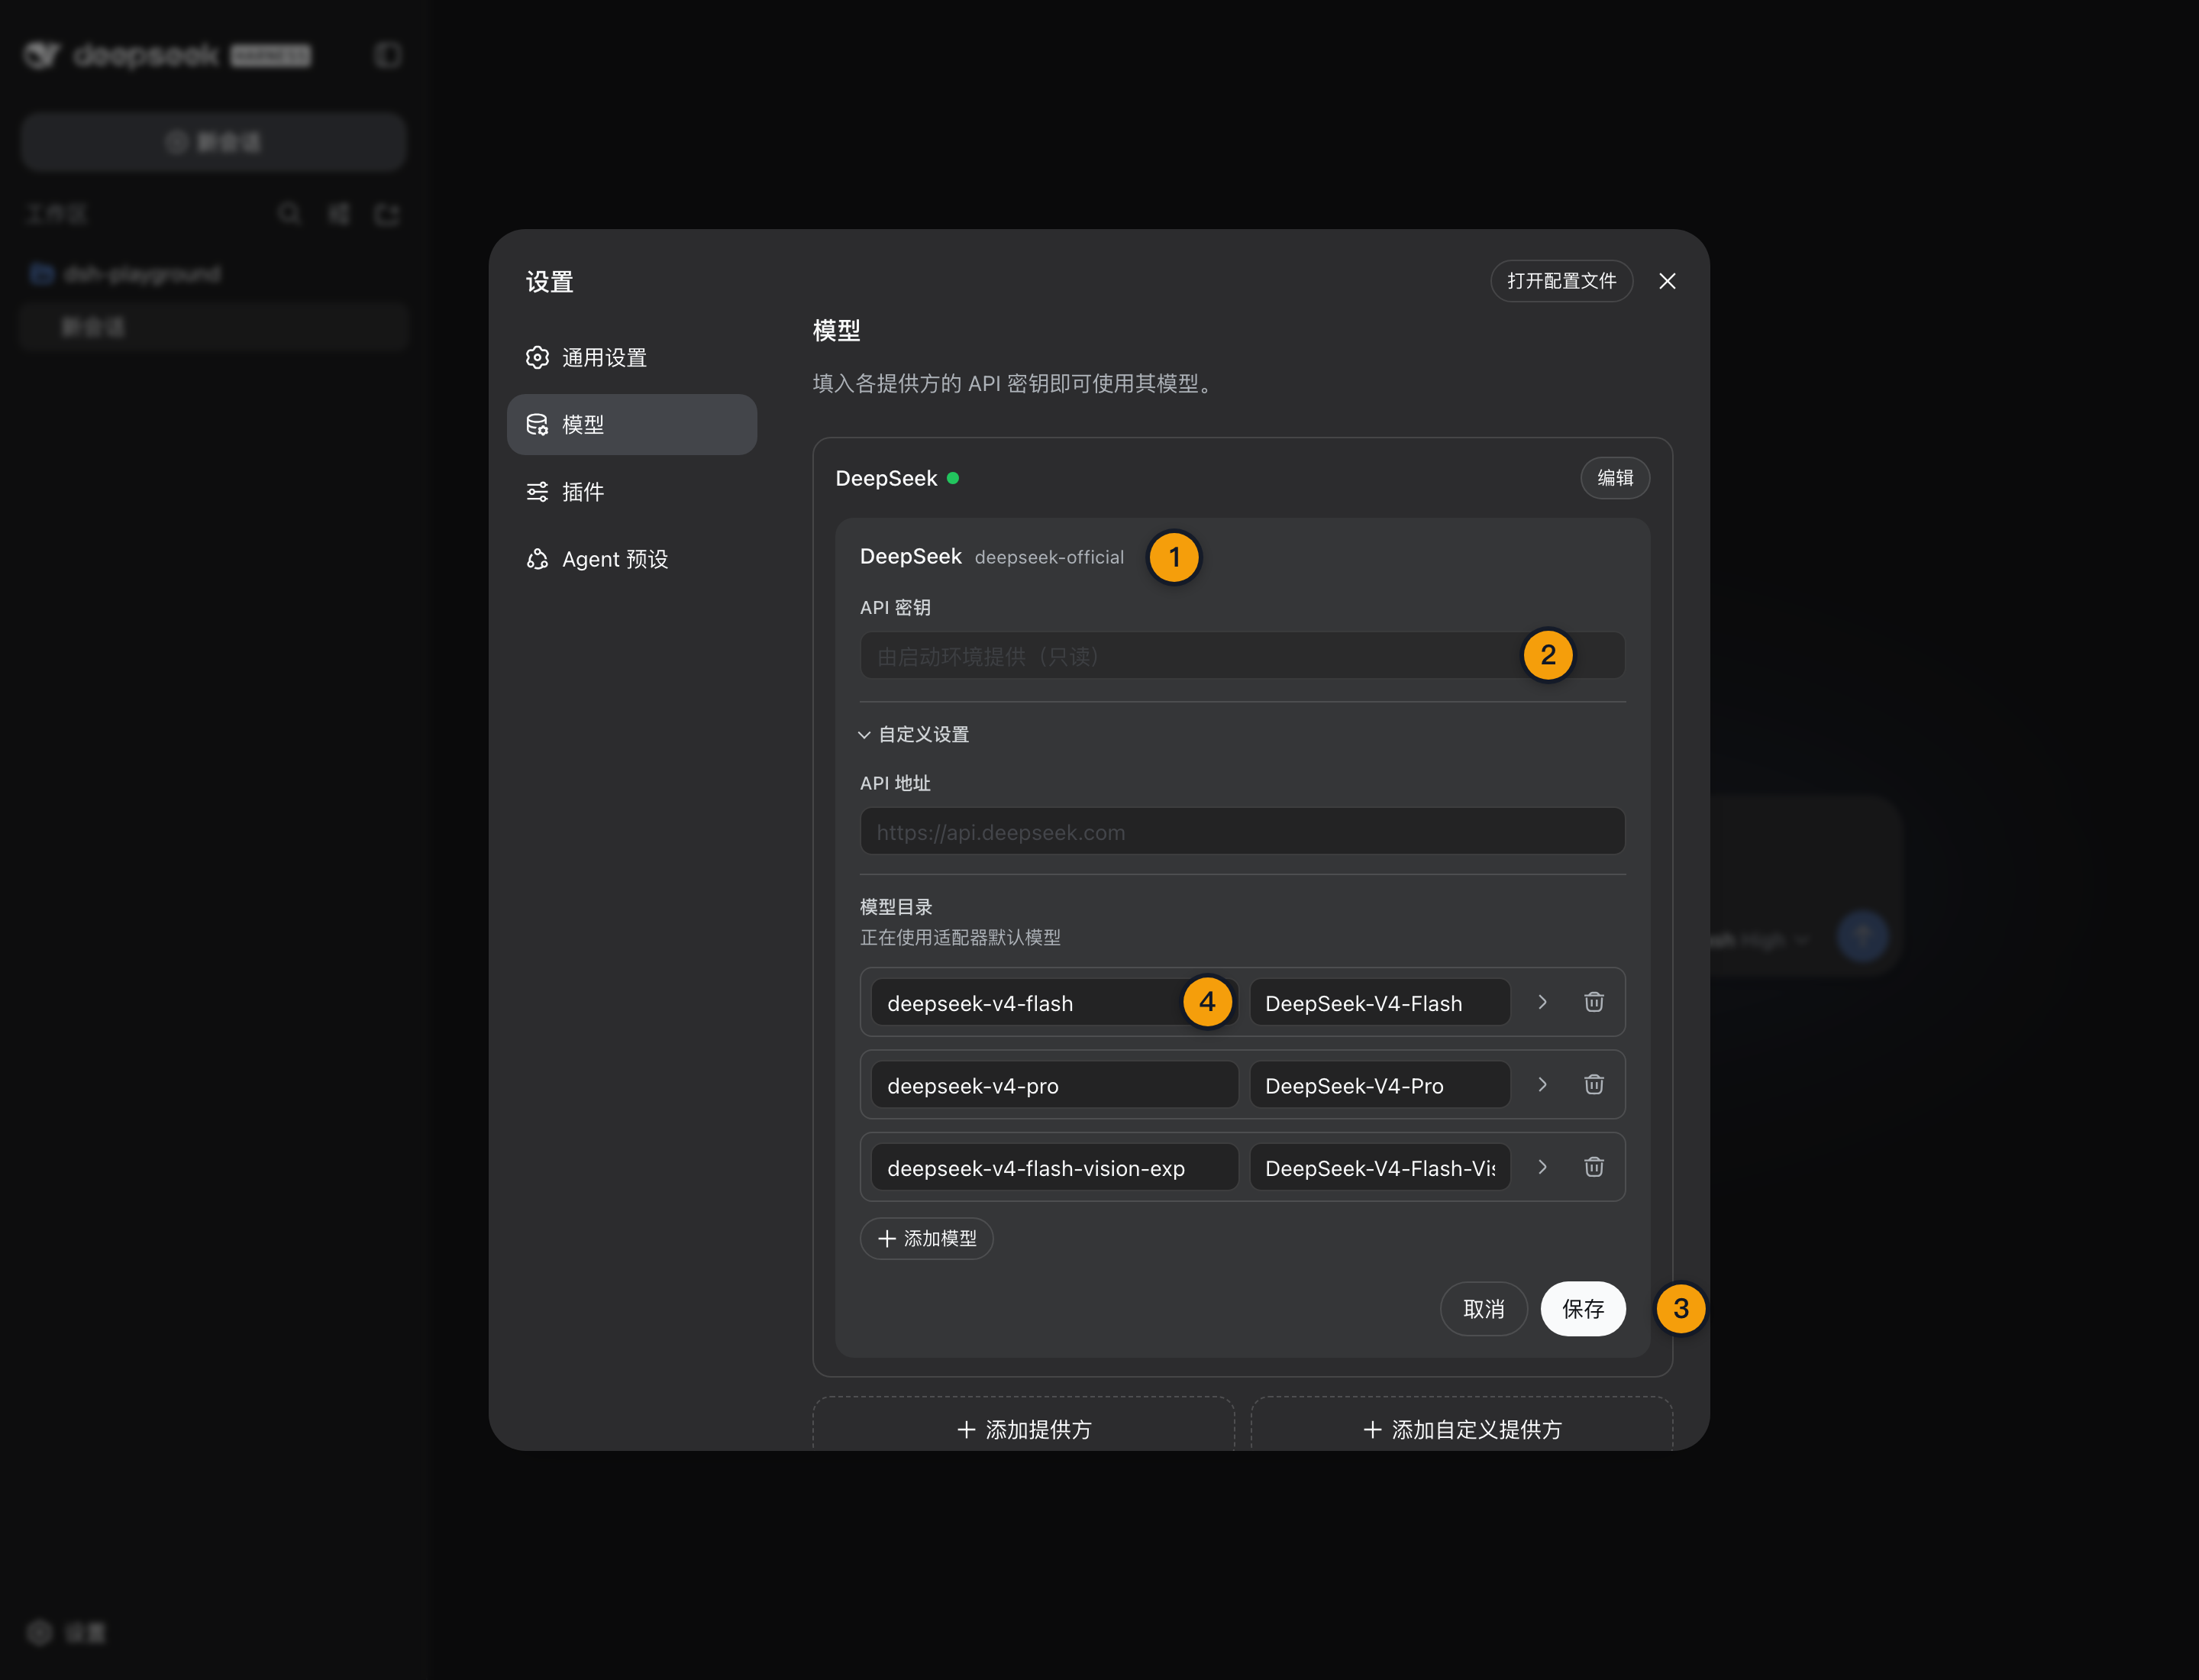The width and height of the screenshot is (2199, 1680).
Task: Edit the deepseek-v4-flash-vision-exp model ID field
Action: click(x=1054, y=1168)
